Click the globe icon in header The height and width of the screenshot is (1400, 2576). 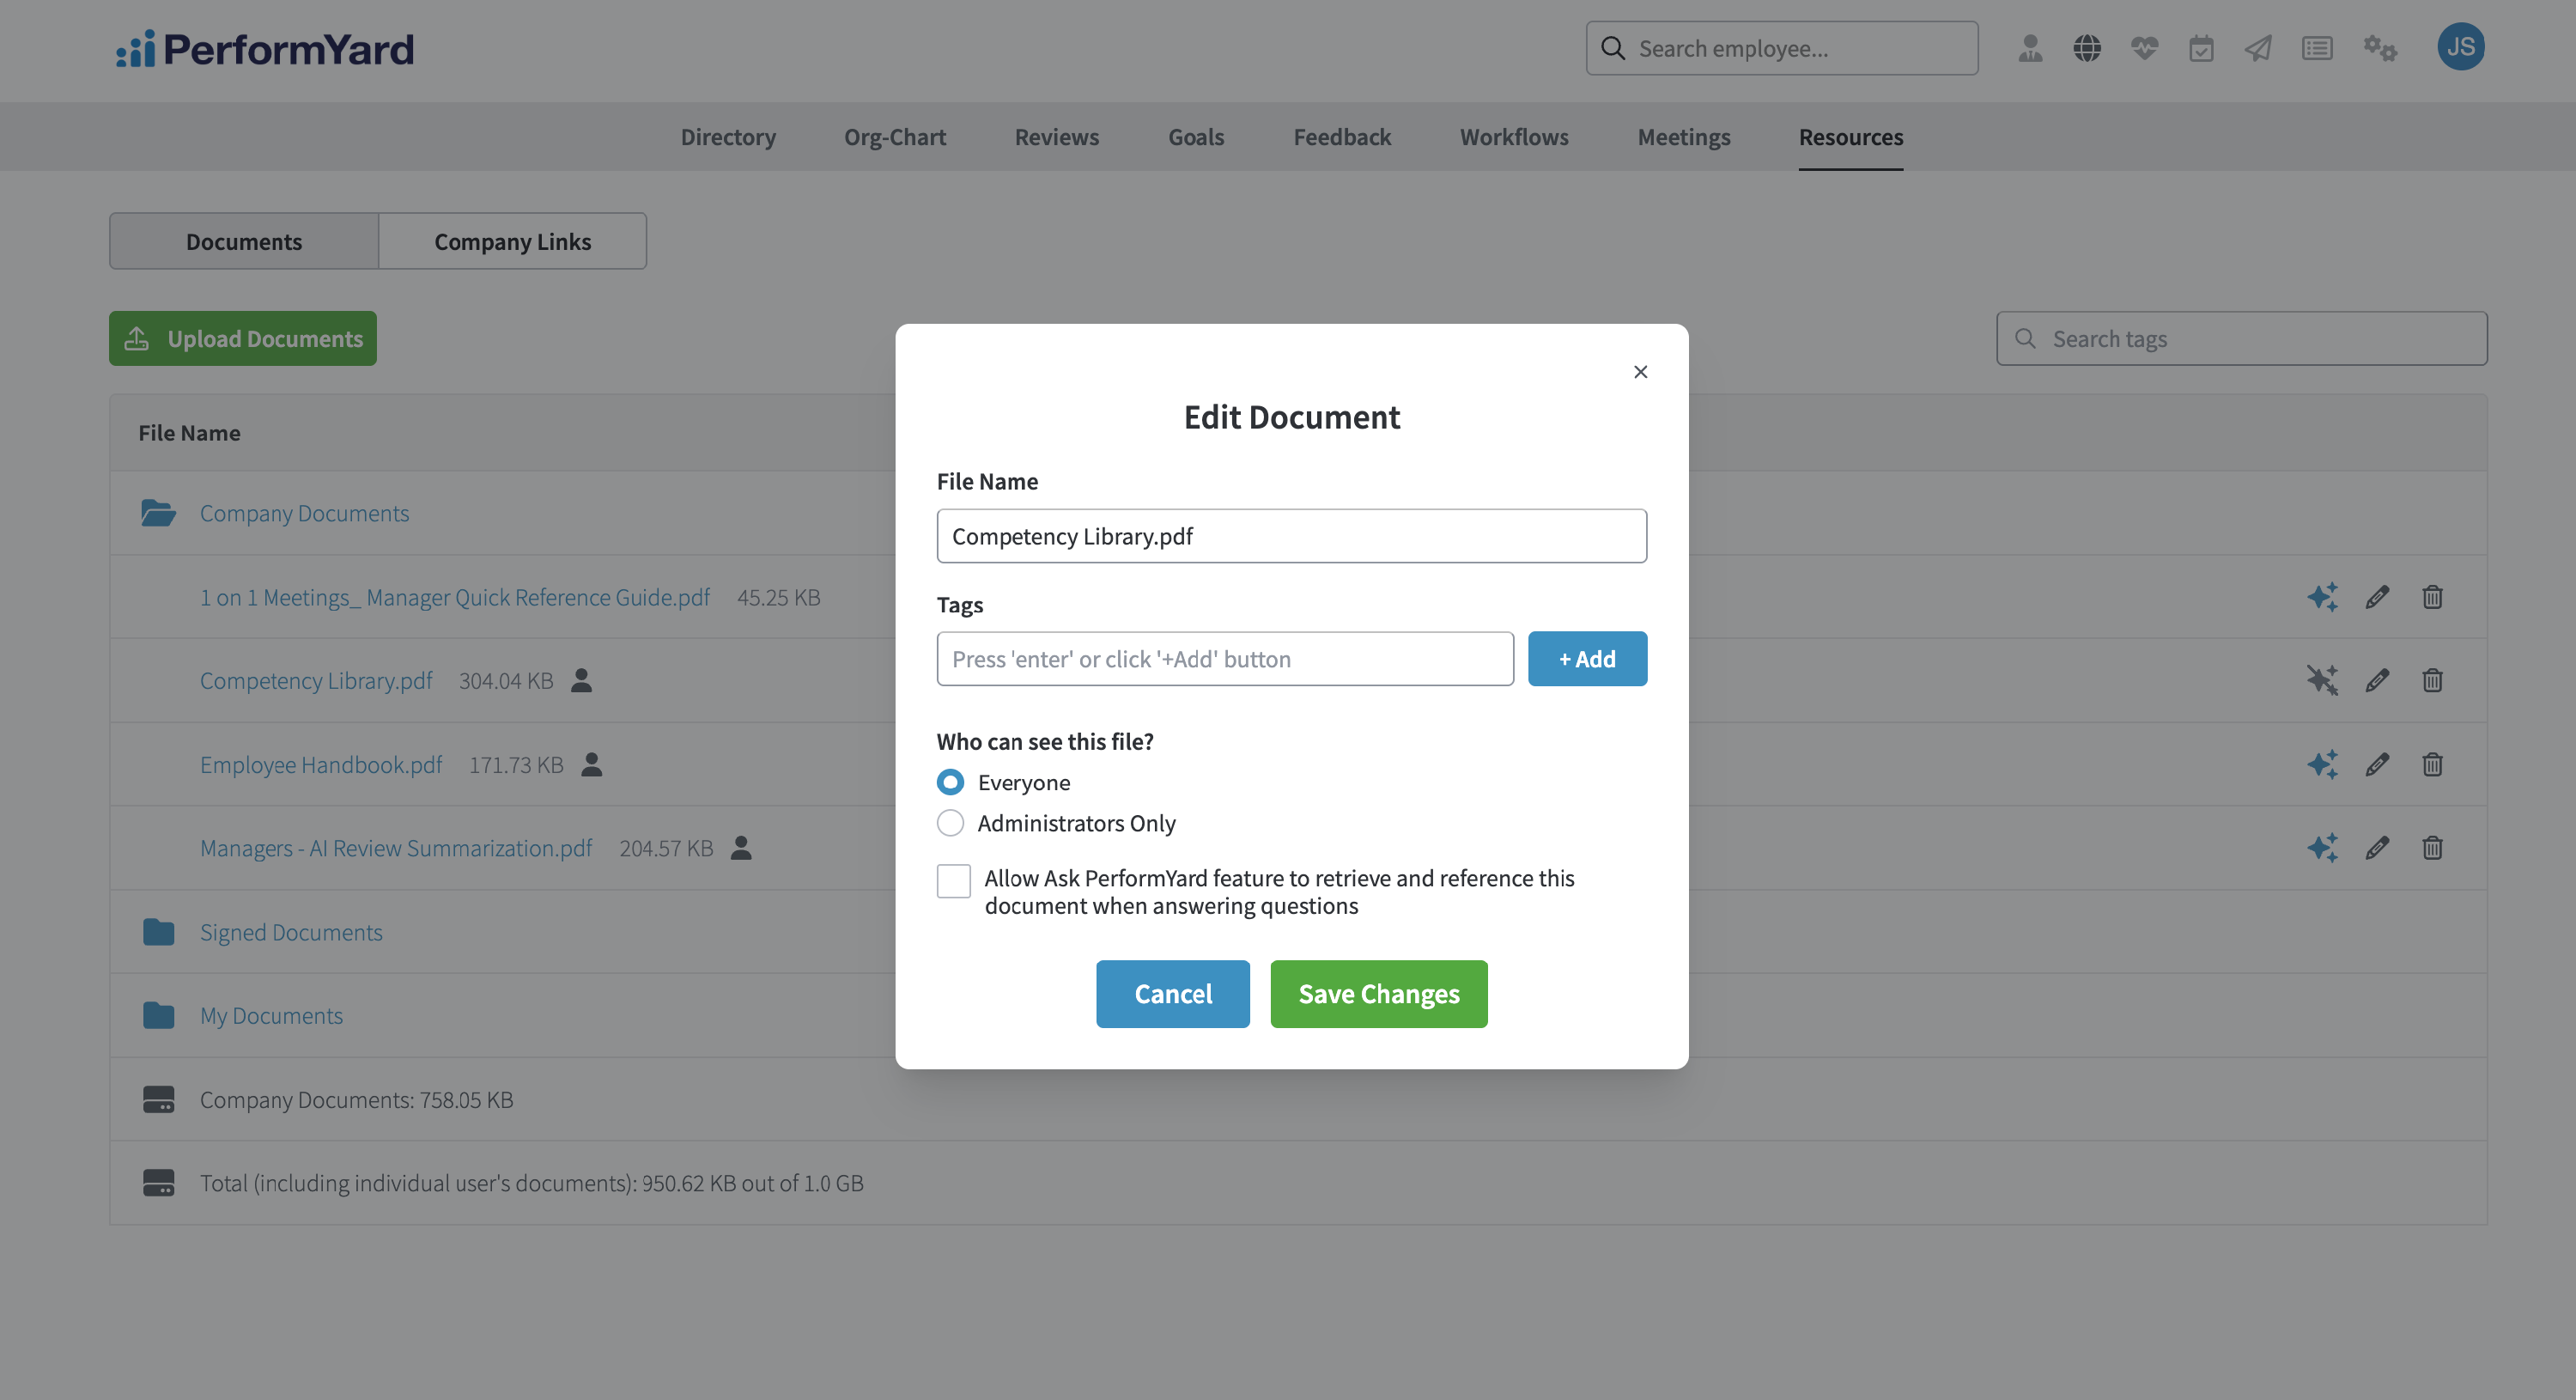point(2087,48)
